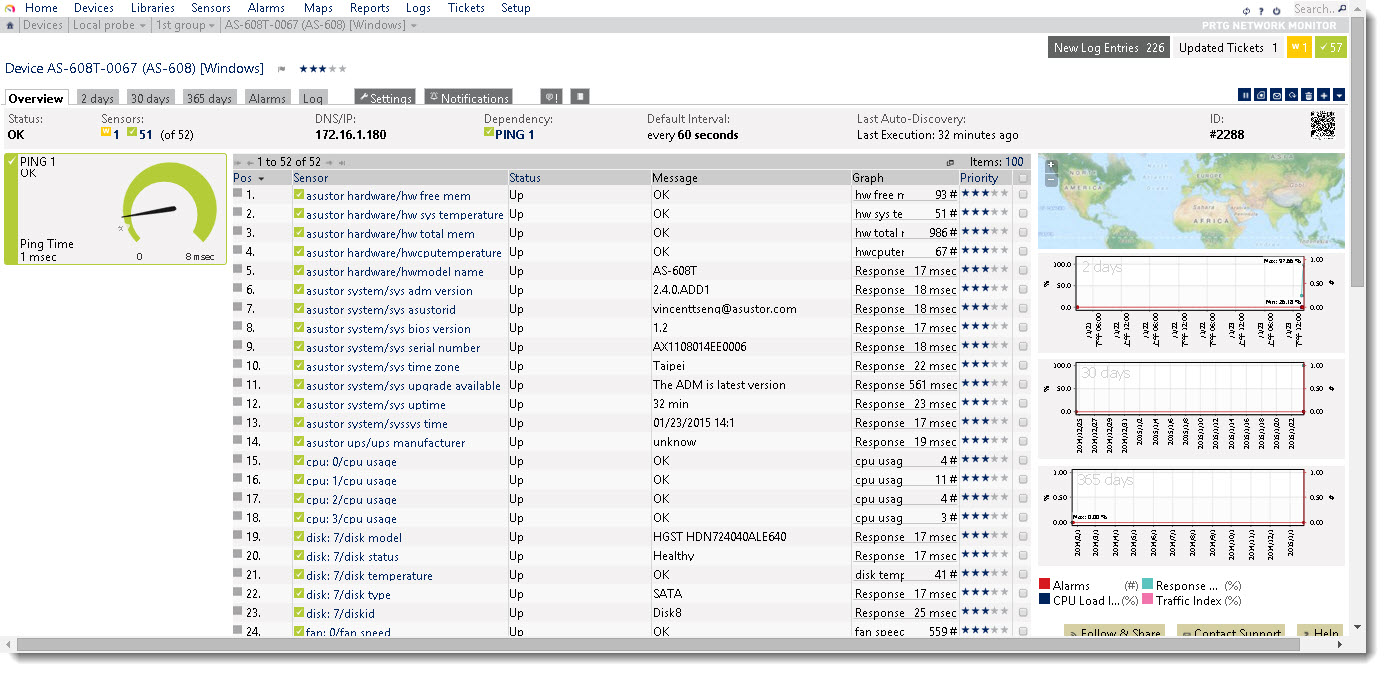The image size is (1386, 673).
Task: Check the box for sys uptime row
Action: (x=1023, y=404)
